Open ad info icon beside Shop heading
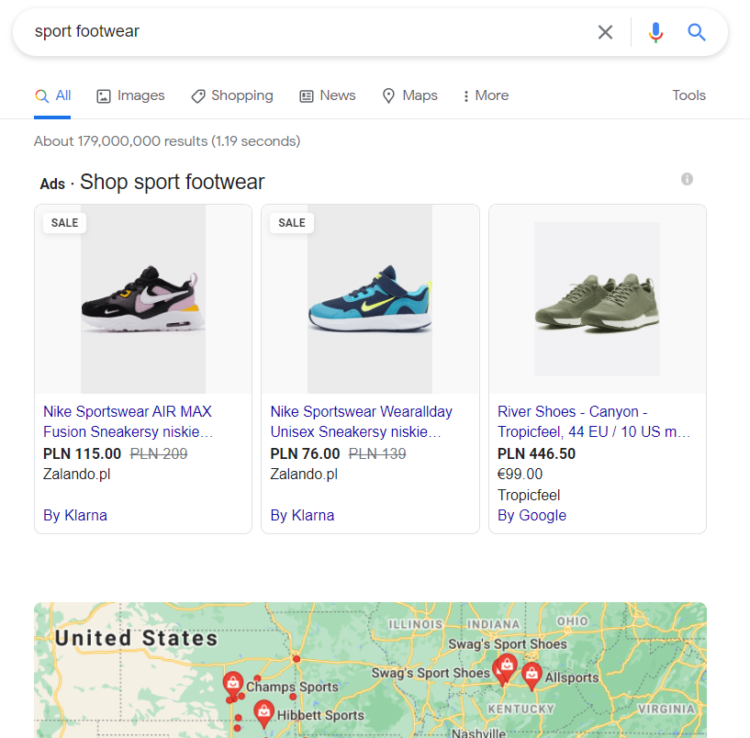 [687, 179]
